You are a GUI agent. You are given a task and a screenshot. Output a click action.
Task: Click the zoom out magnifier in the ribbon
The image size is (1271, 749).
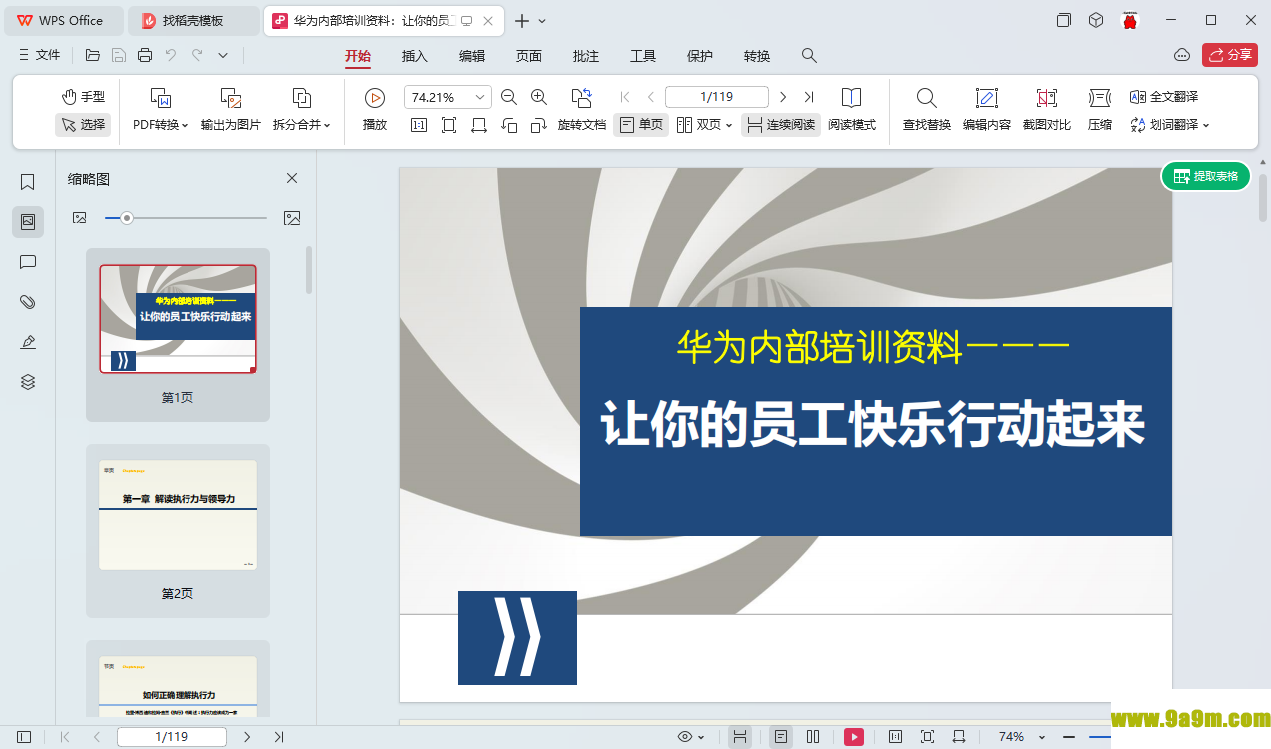(x=509, y=97)
